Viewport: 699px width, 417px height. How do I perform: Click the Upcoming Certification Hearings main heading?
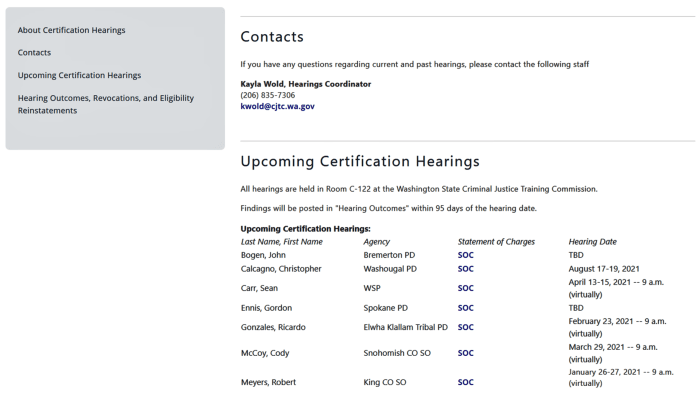pos(360,161)
